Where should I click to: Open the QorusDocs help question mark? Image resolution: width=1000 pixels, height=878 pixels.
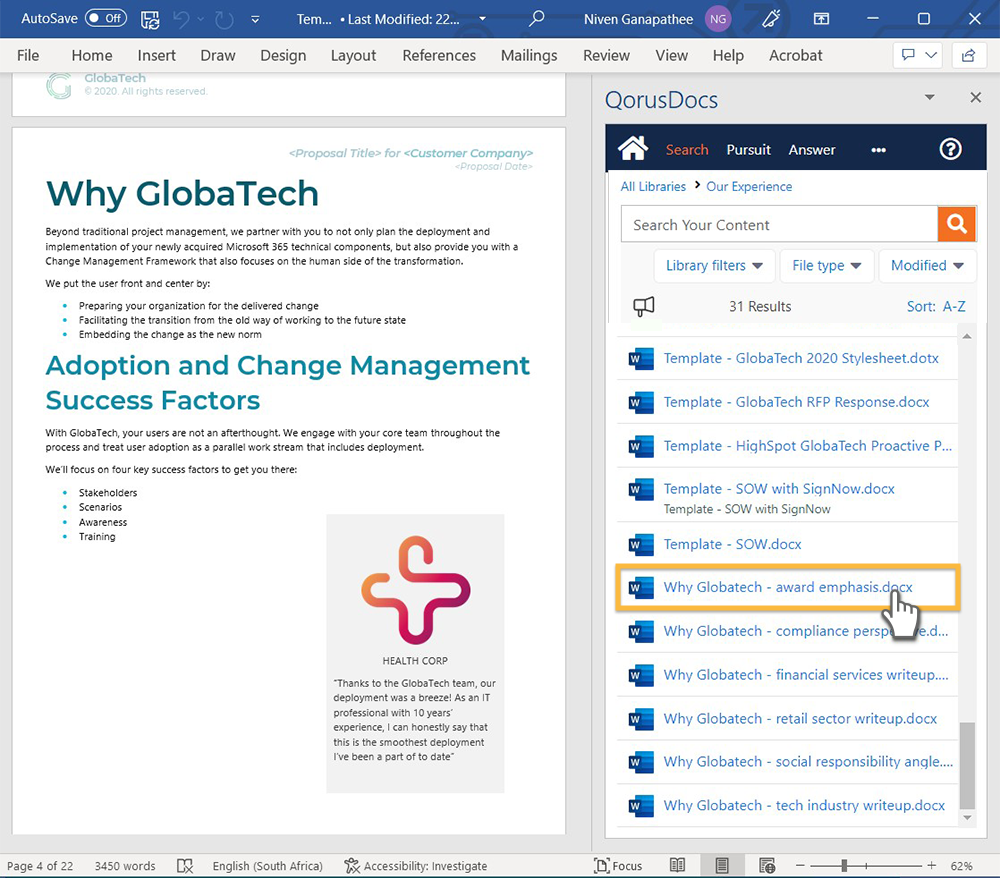pyautogui.click(x=950, y=149)
